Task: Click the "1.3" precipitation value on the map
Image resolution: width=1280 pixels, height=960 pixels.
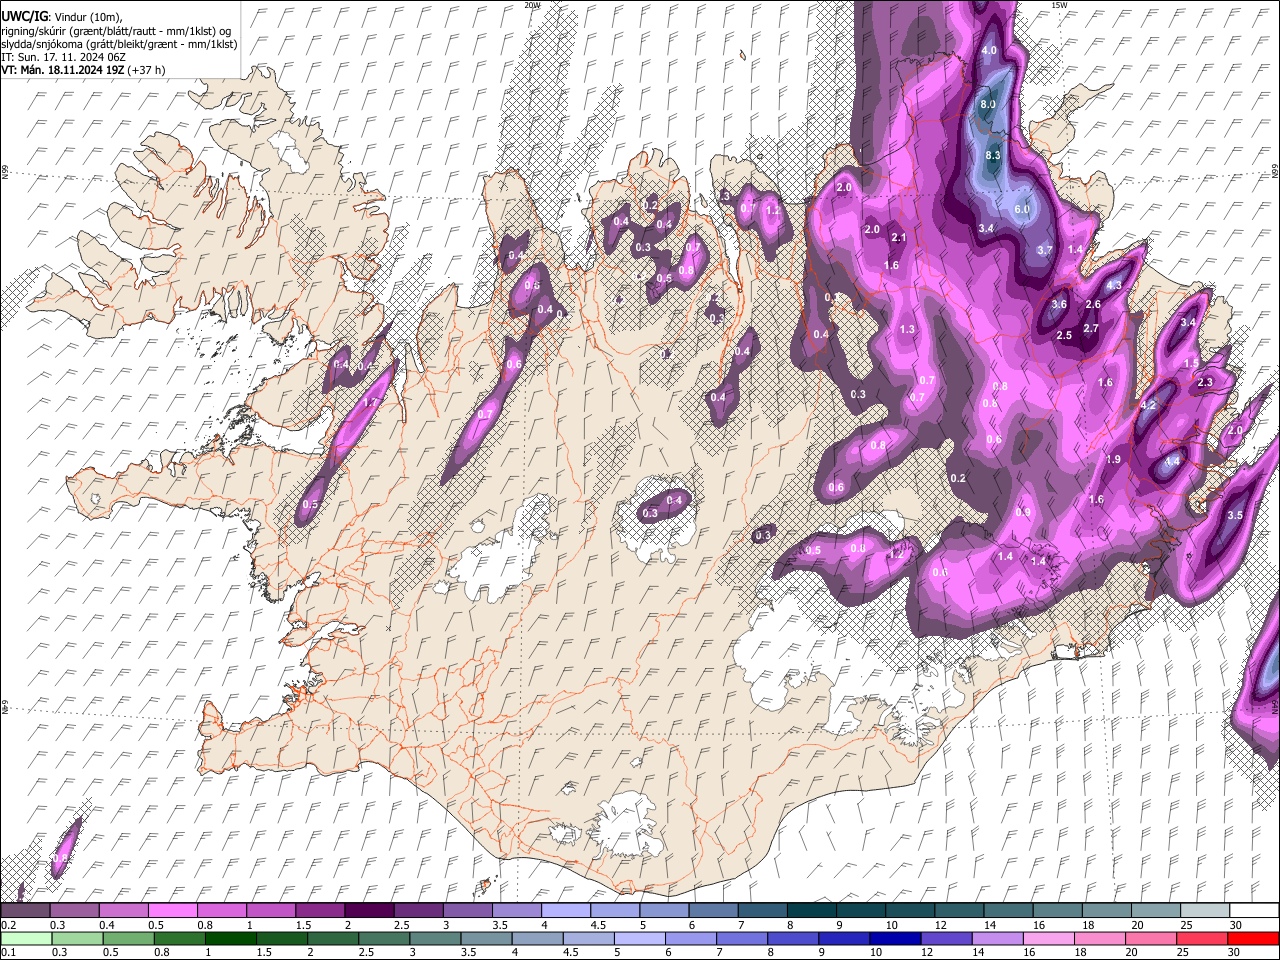Action: pos(907,329)
